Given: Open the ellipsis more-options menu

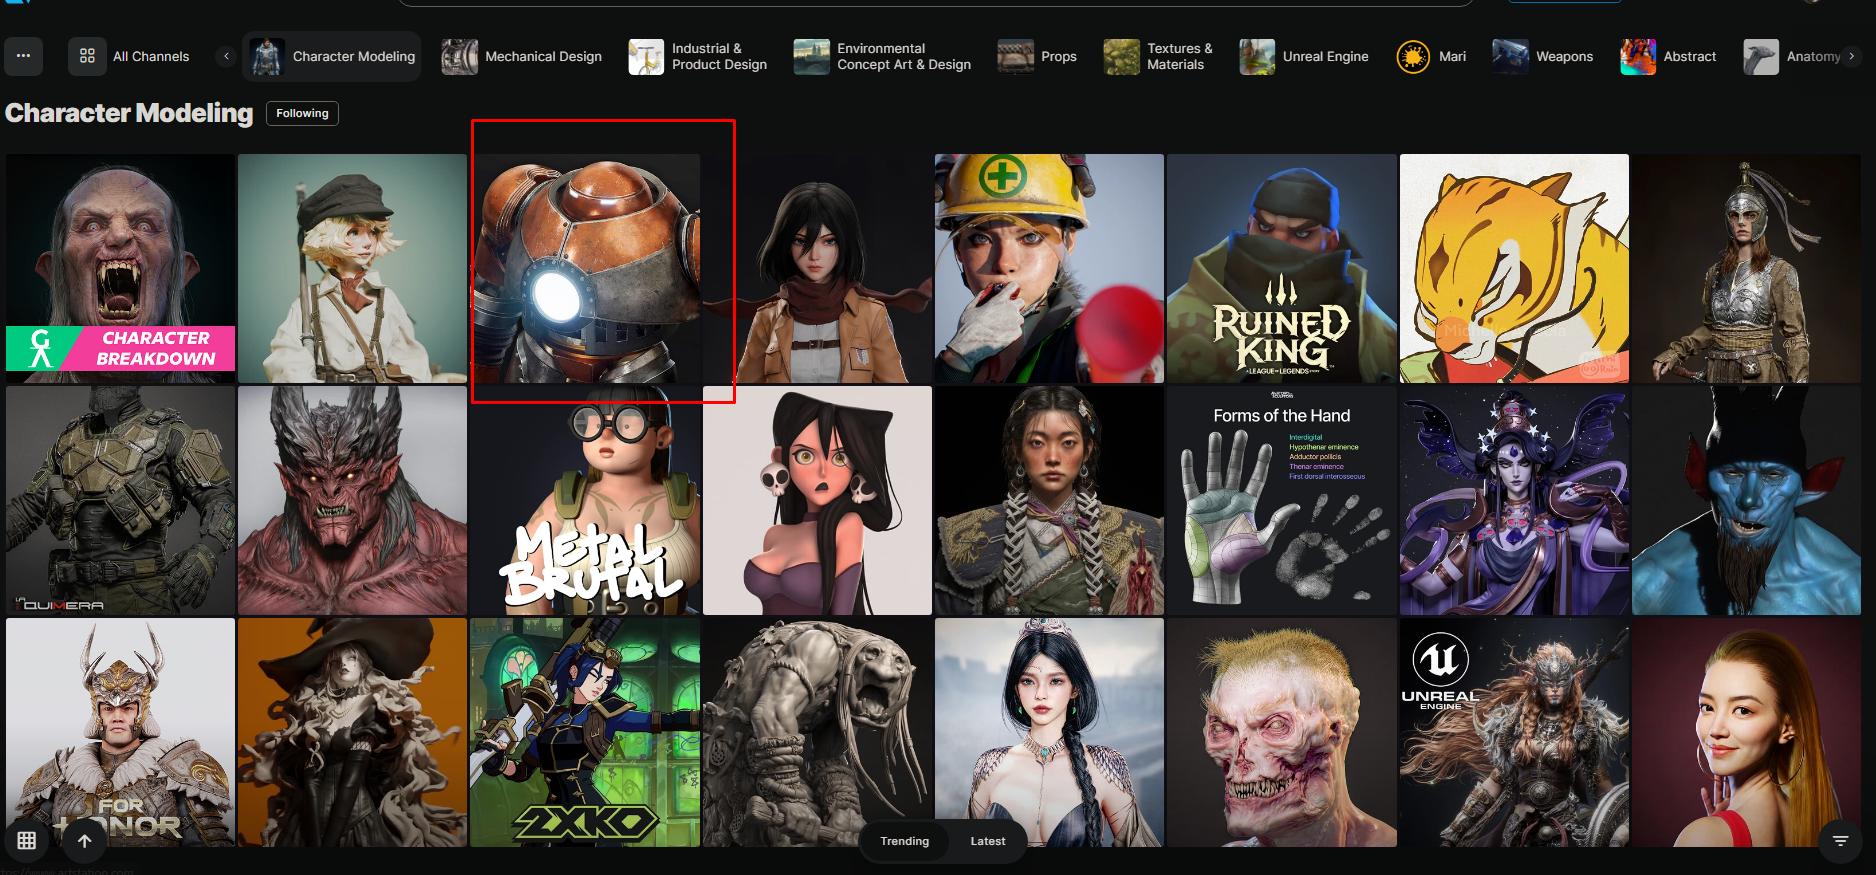Looking at the screenshot, I should [23, 56].
